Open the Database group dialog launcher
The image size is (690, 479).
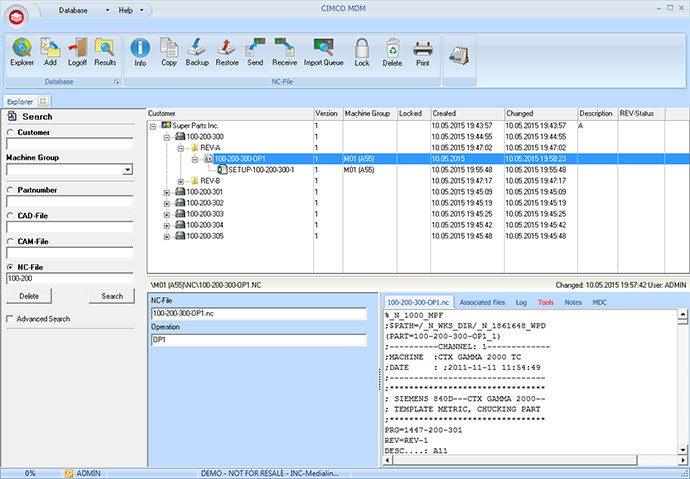click(117, 82)
